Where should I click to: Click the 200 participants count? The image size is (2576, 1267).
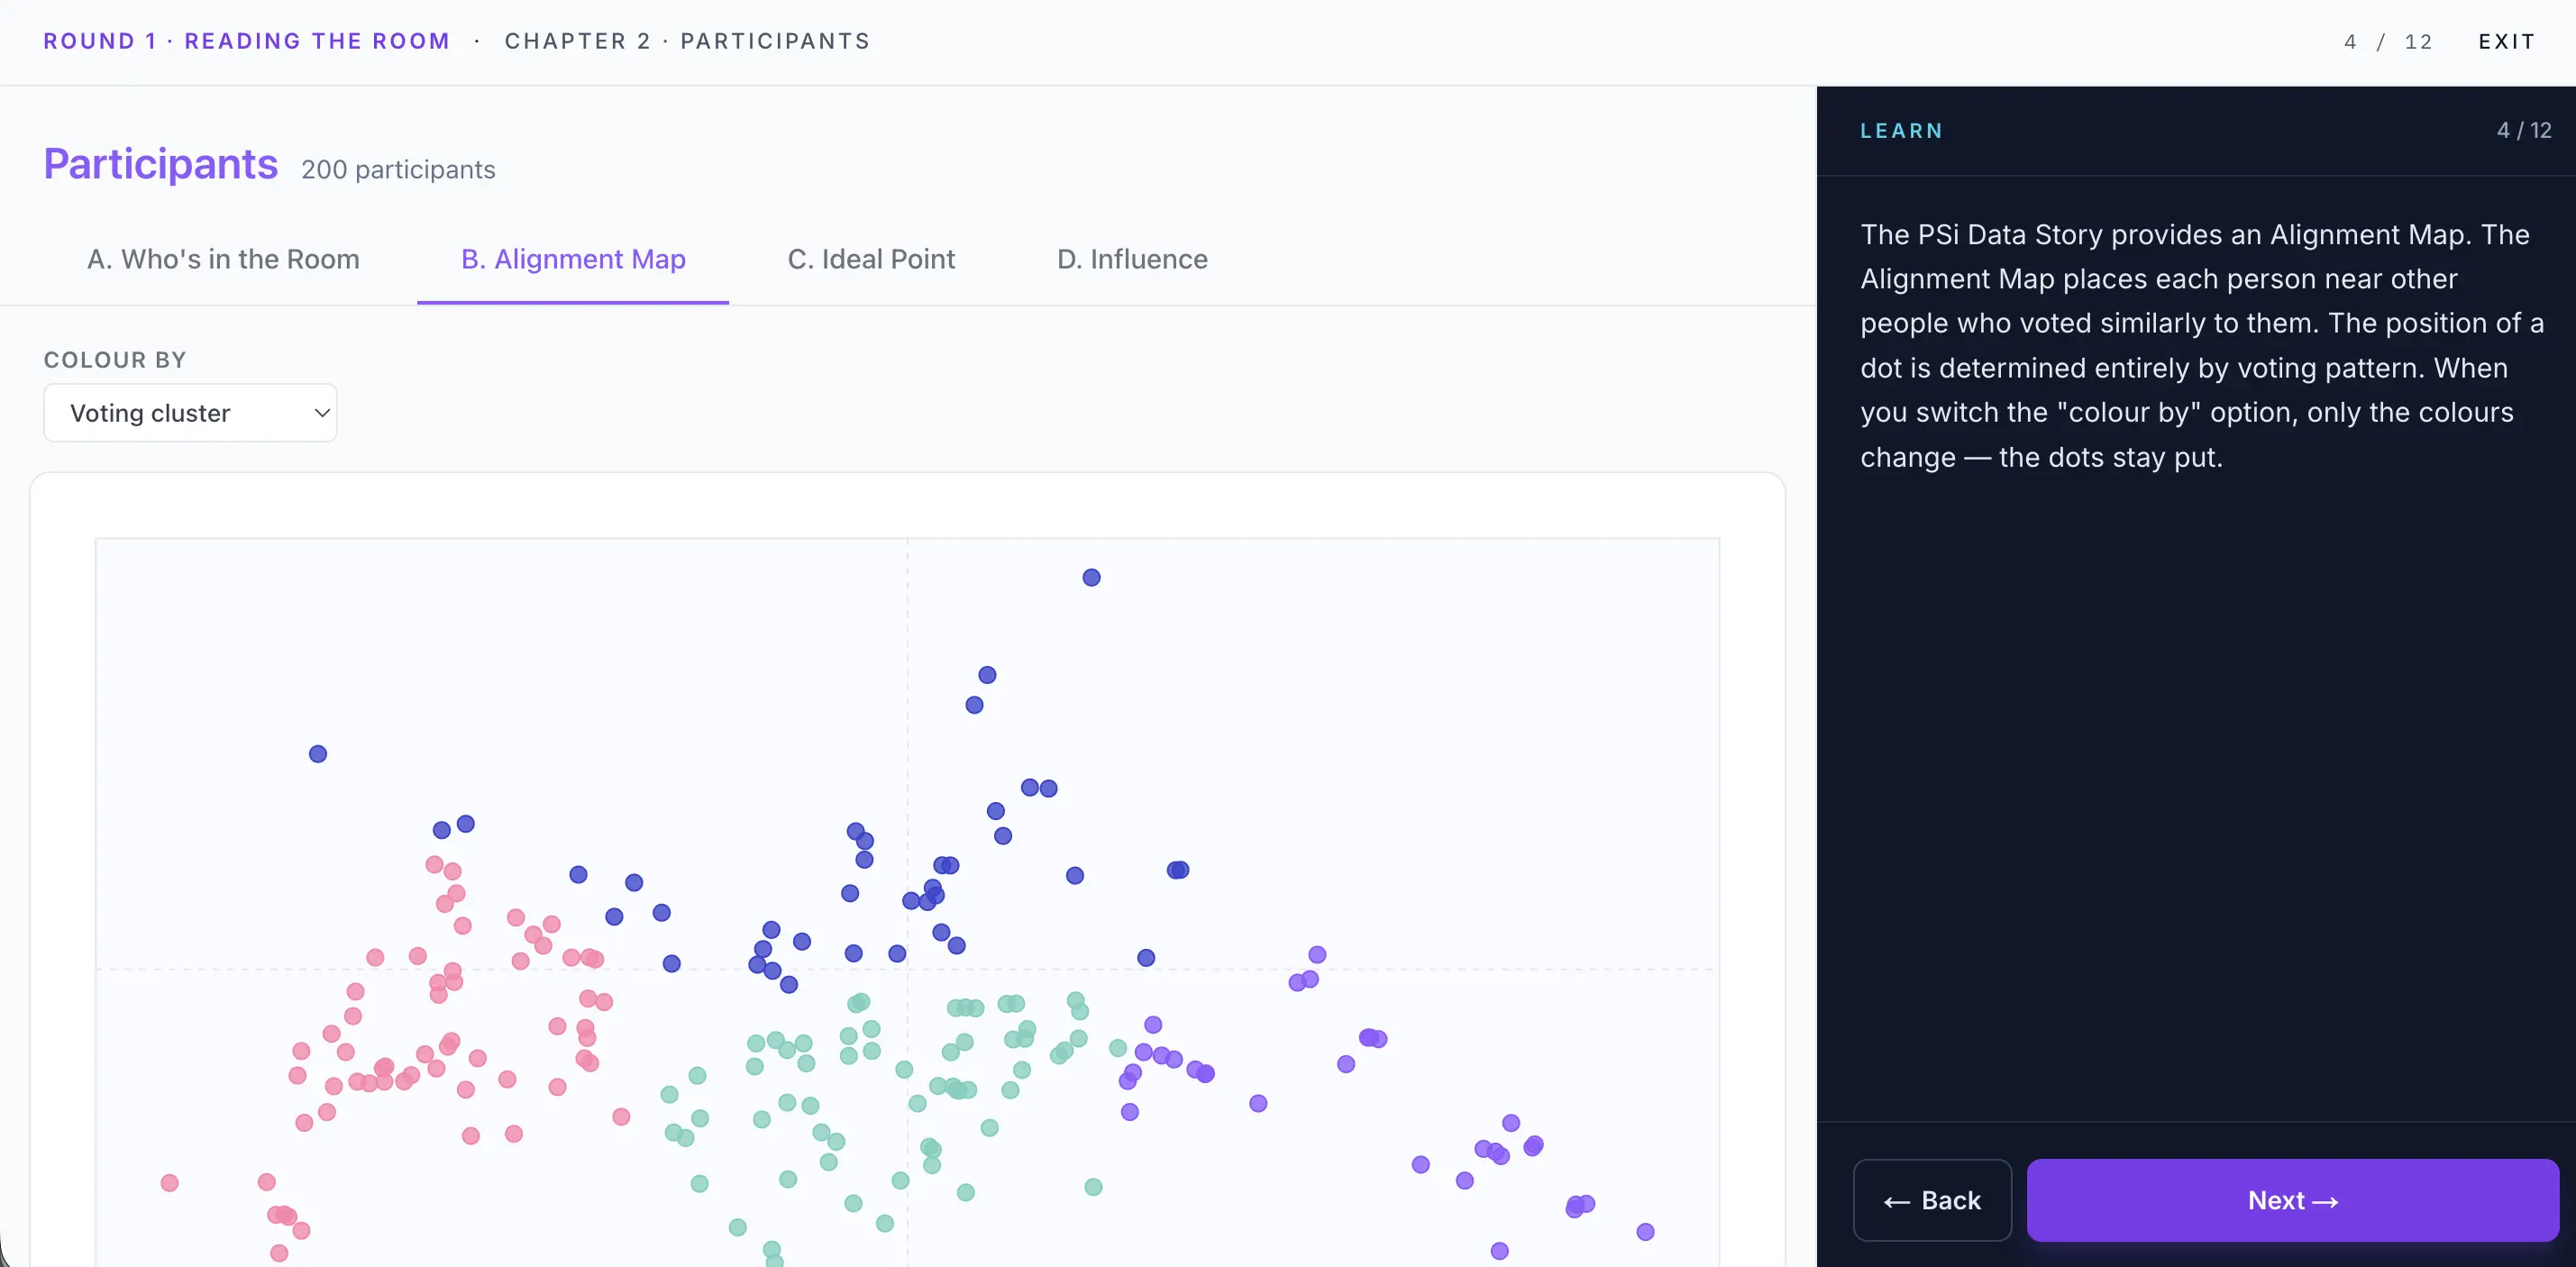point(398,170)
